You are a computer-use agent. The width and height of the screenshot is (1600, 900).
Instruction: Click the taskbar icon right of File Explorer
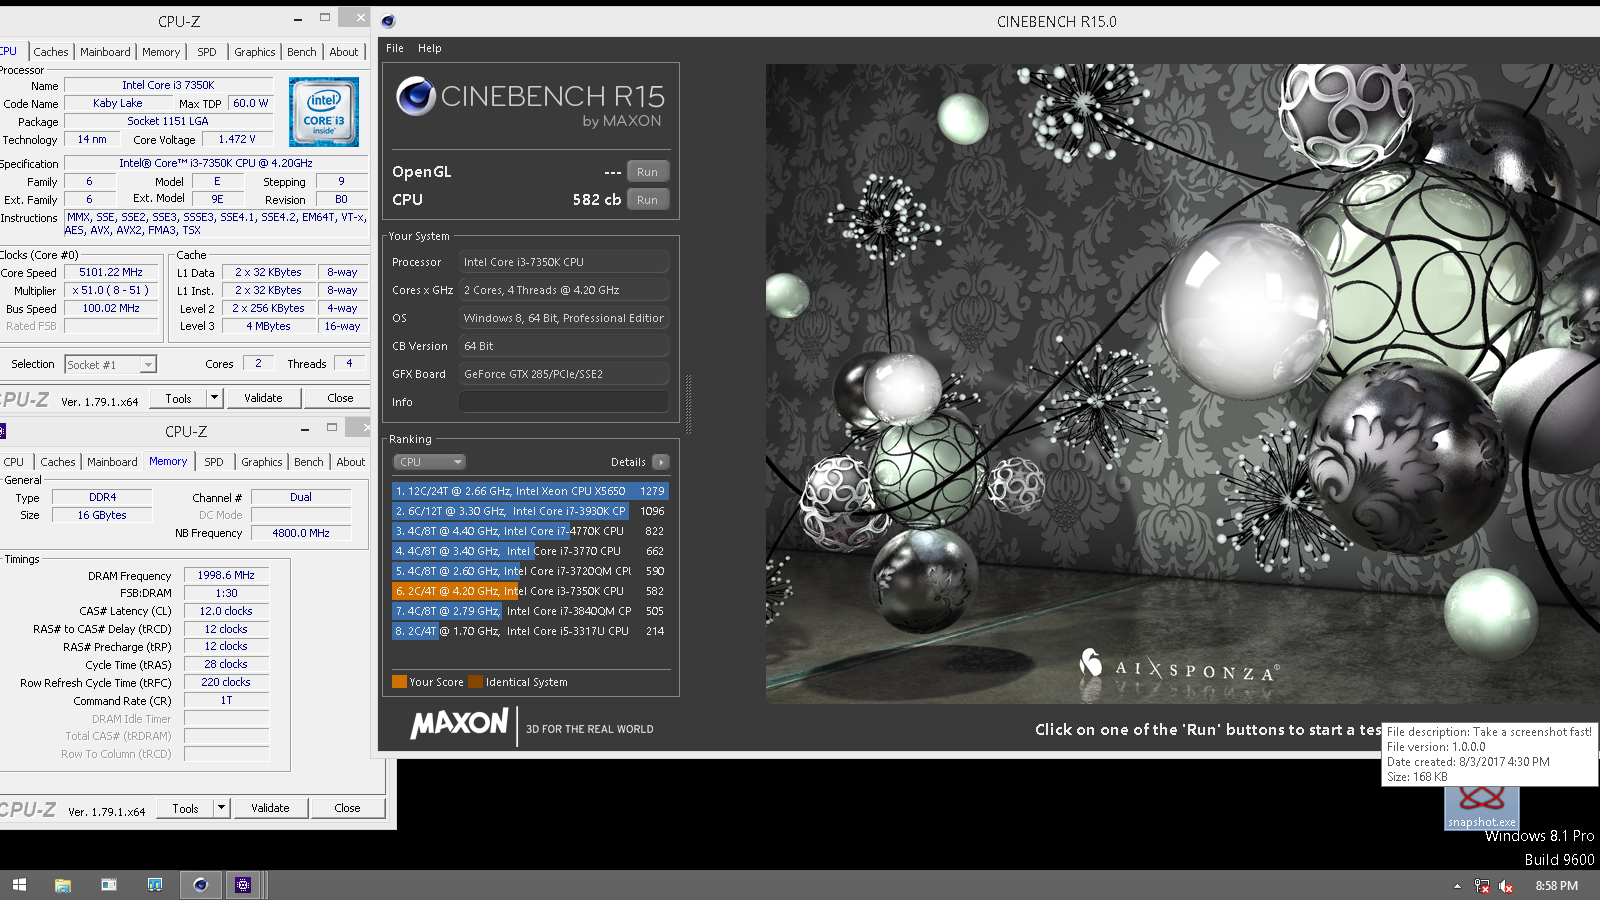click(x=109, y=885)
